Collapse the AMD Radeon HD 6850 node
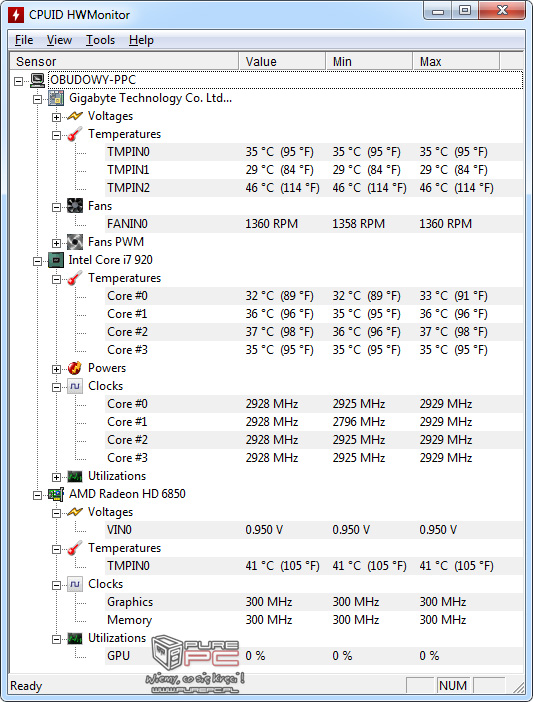This screenshot has width=533, height=702. pyautogui.click(x=38, y=495)
